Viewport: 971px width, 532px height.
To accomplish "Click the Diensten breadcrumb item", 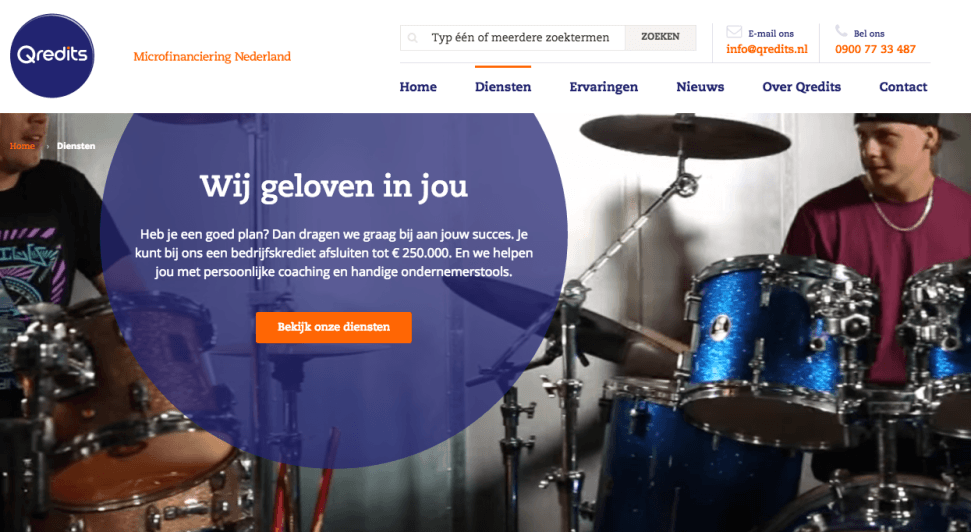I will 76,146.
